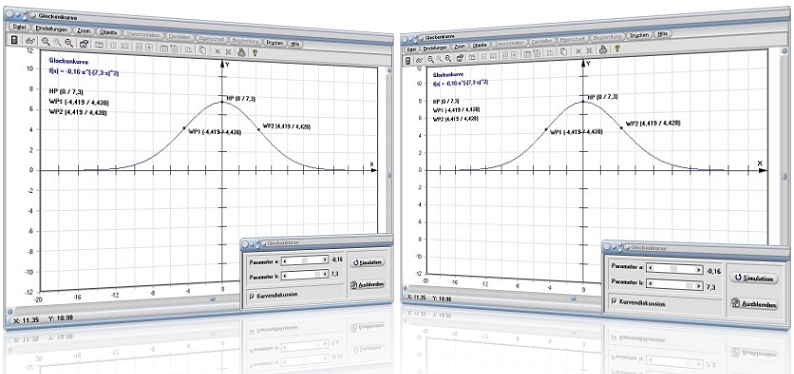Click zoom-in magnifier in left window toolbar
794x374 pixels.
coord(46,42)
